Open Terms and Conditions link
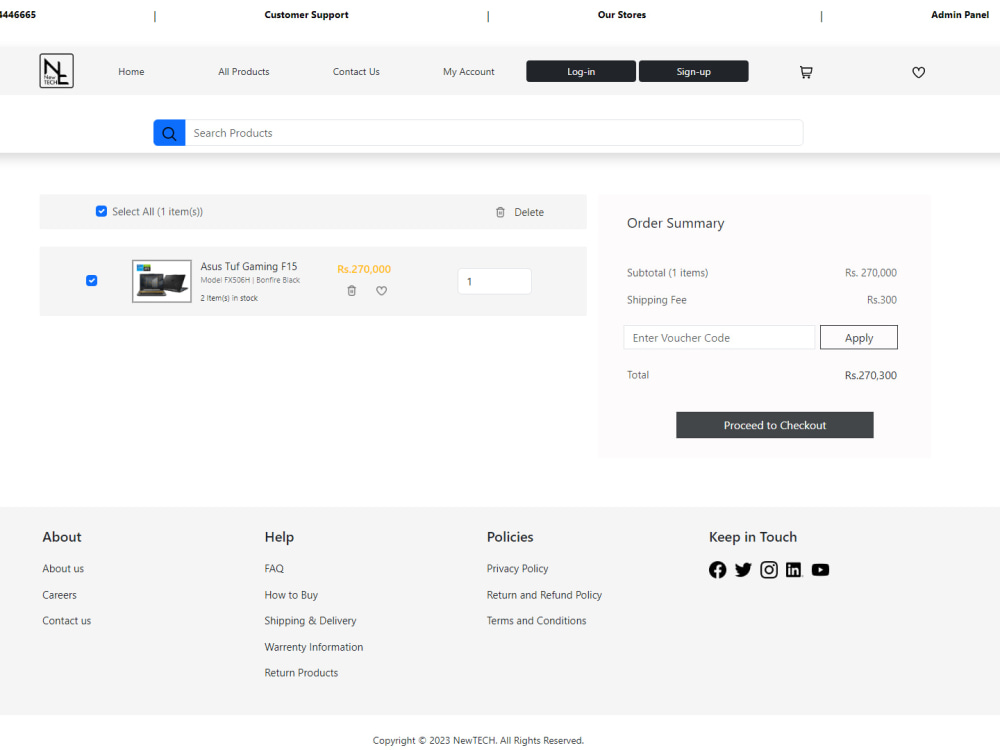This screenshot has height=750, width=1000. tap(536, 621)
